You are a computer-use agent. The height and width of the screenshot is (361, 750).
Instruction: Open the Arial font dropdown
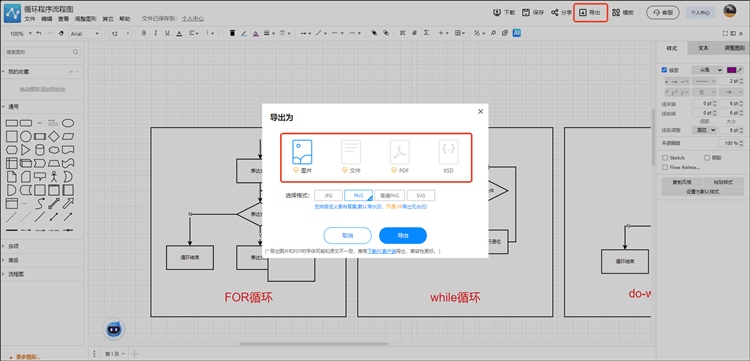click(85, 33)
